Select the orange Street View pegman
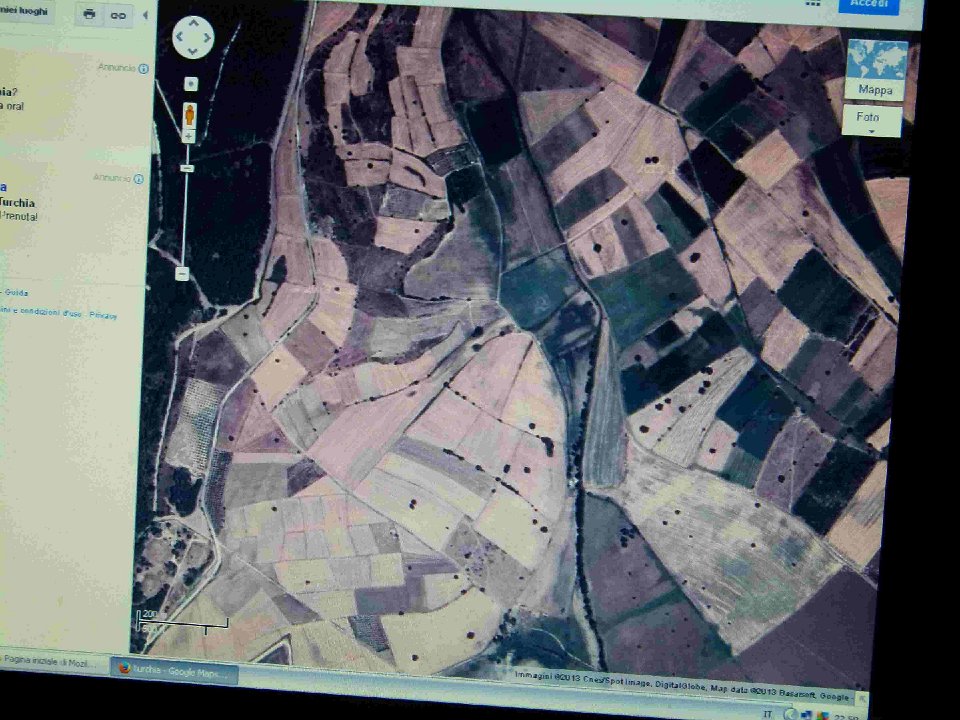 coord(189,114)
